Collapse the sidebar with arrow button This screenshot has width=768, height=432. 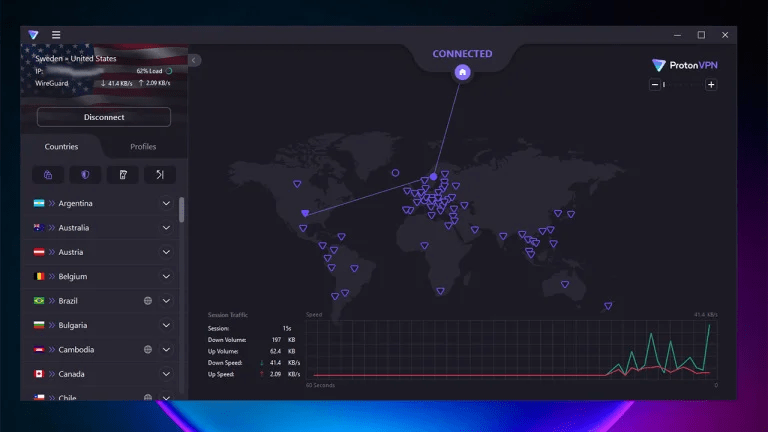pyautogui.click(x=194, y=60)
